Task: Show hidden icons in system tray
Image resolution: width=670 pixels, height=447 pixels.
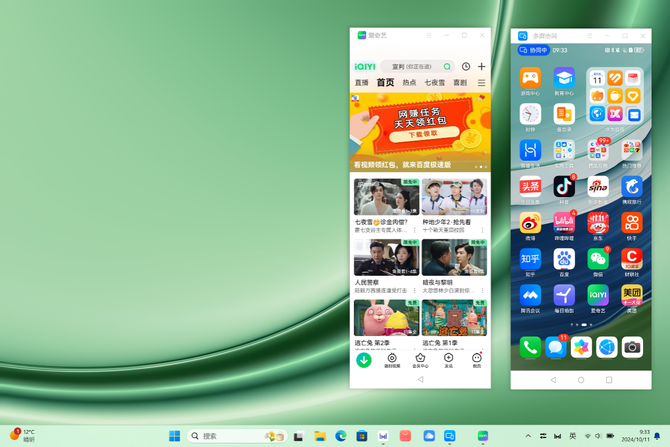Action: pos(528,436)
